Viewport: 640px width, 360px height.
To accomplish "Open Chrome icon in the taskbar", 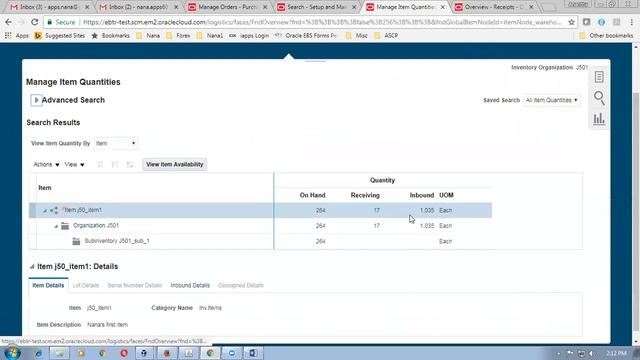I will (x=210, y=353).
